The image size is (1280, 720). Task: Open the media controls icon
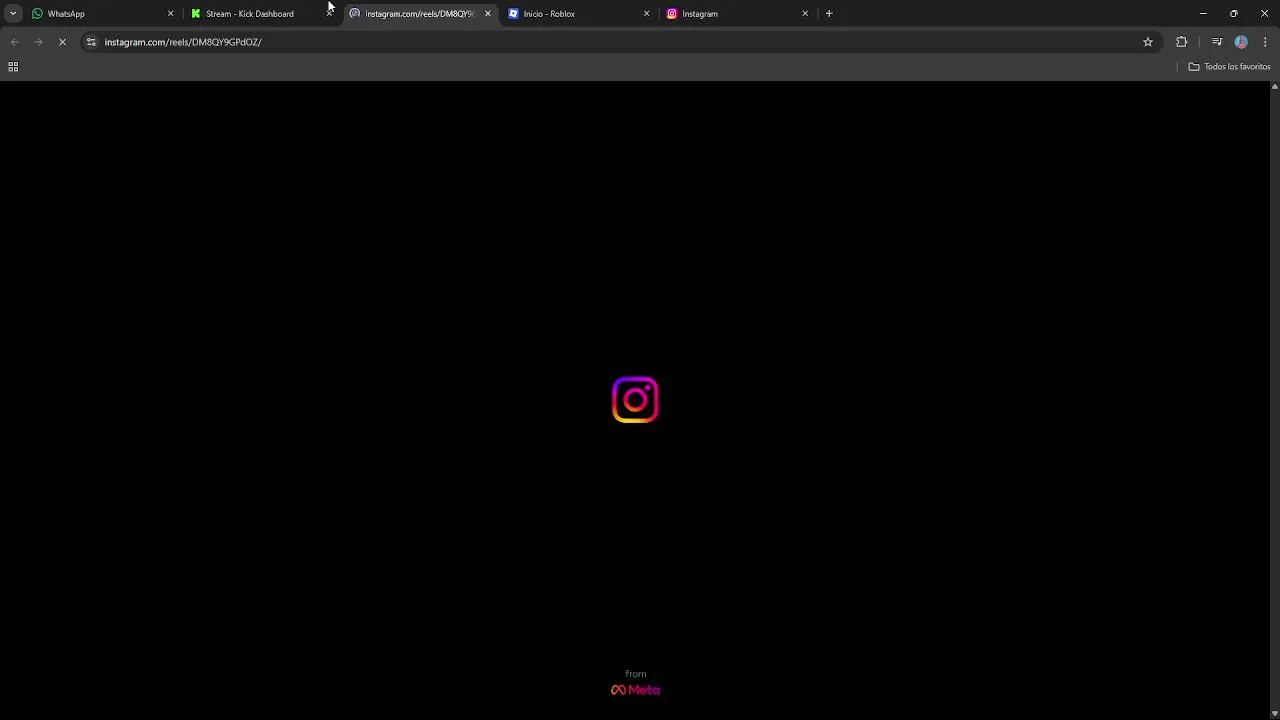point(1217,42)
